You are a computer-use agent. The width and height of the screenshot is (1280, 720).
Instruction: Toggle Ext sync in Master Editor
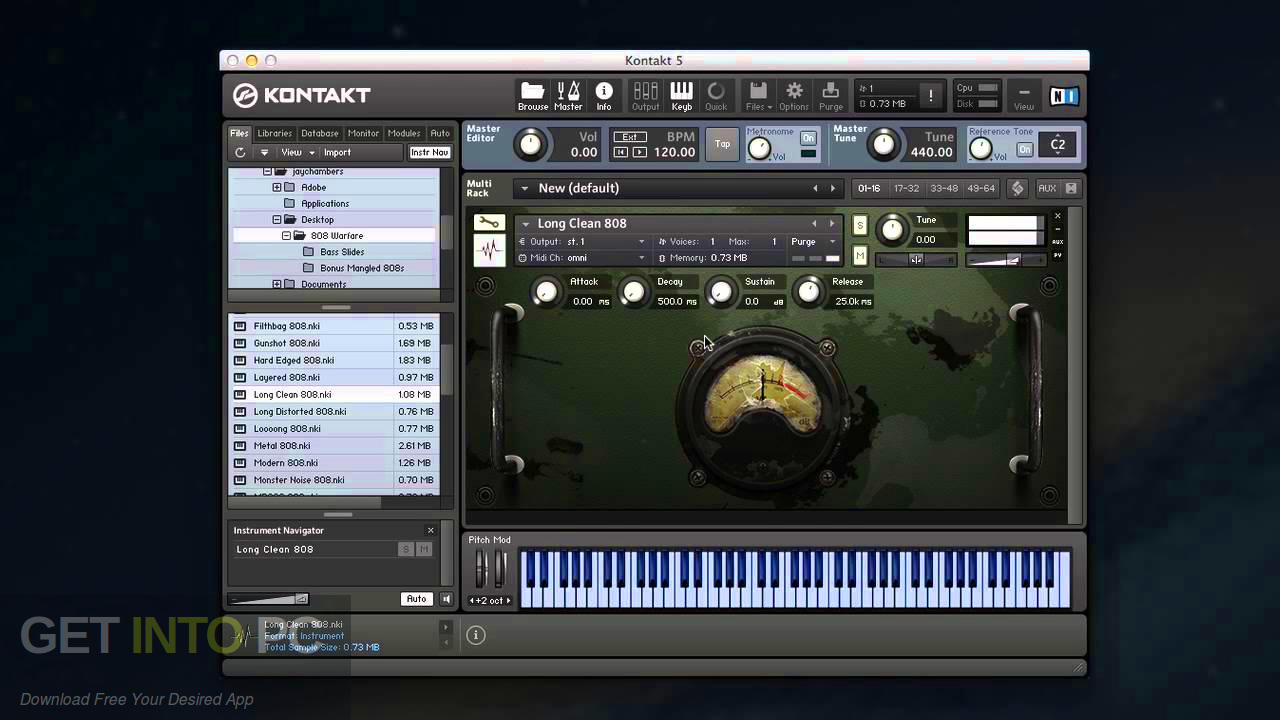pos(630,137)
